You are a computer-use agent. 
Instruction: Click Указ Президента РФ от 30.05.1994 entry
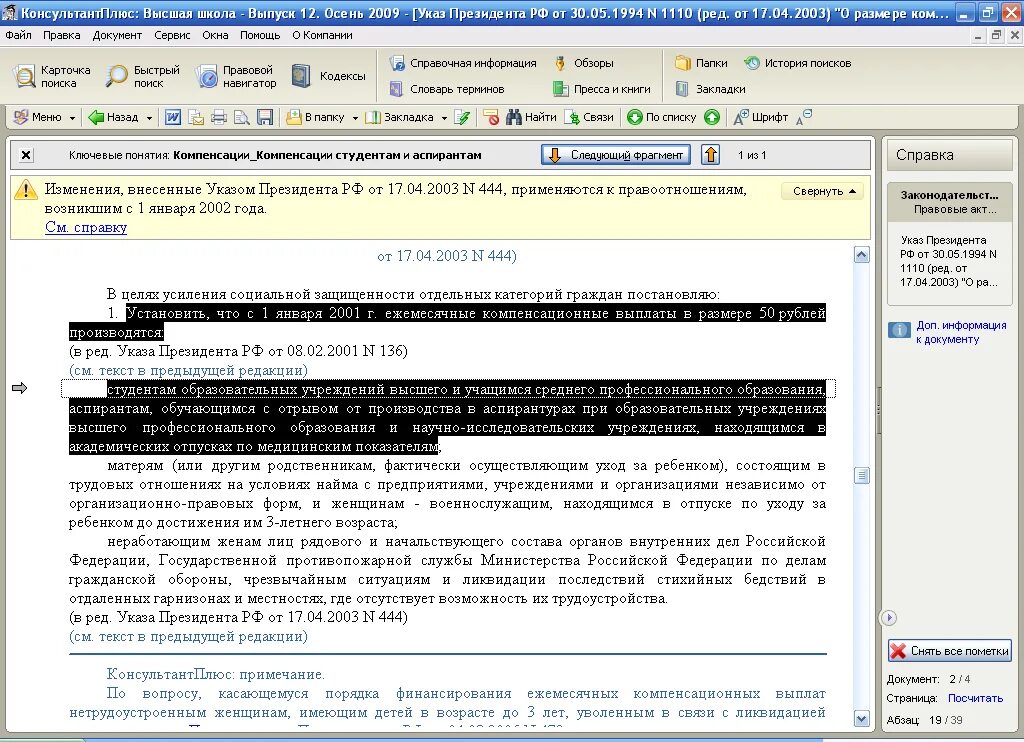point(949,261)
